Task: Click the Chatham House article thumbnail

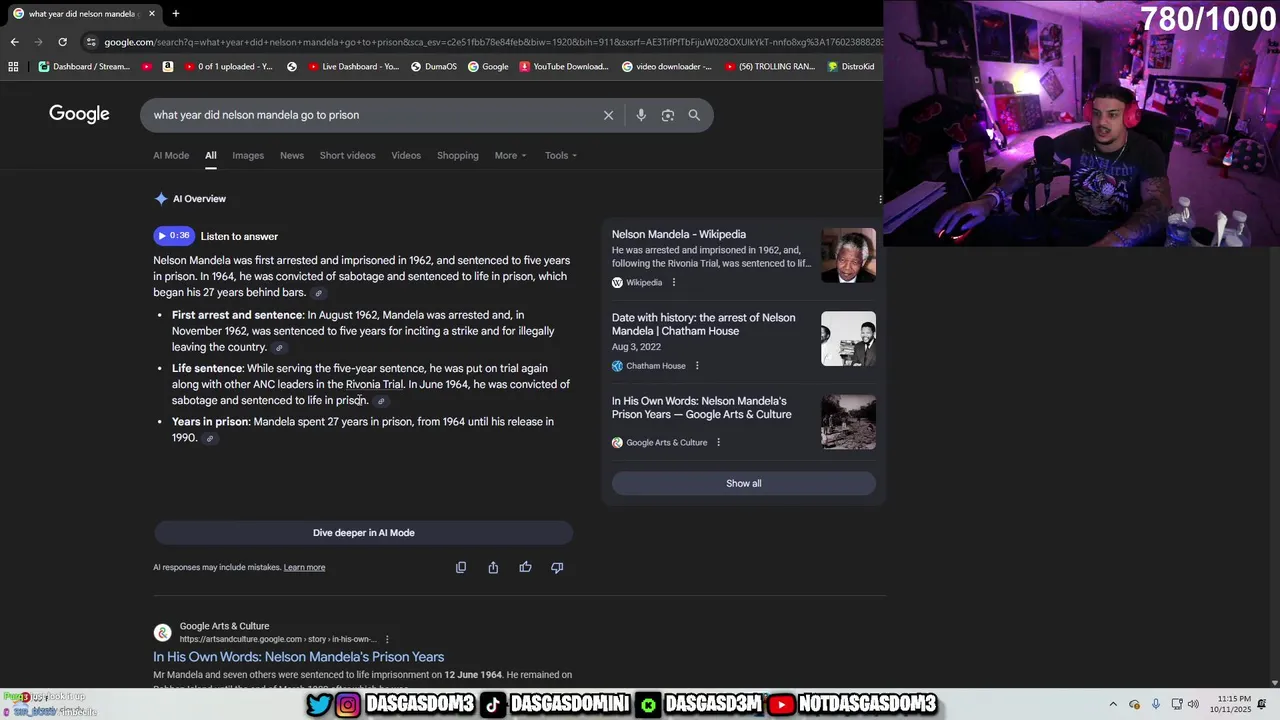Action: (848, 339)
